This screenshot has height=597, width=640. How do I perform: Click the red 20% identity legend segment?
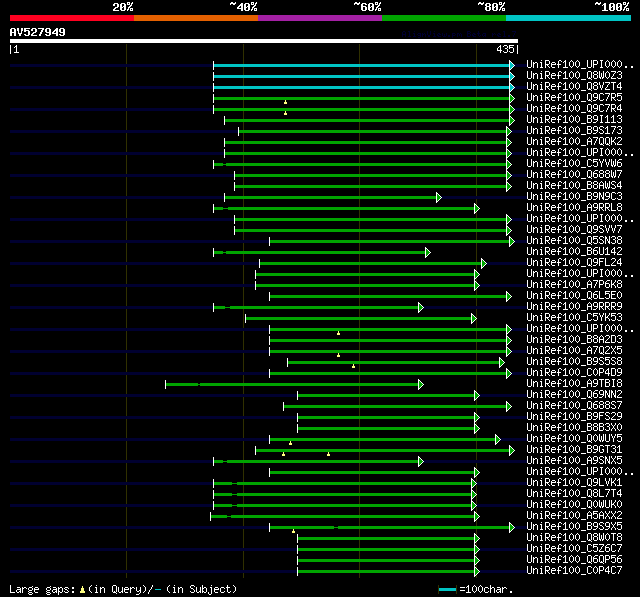[72, 18]
